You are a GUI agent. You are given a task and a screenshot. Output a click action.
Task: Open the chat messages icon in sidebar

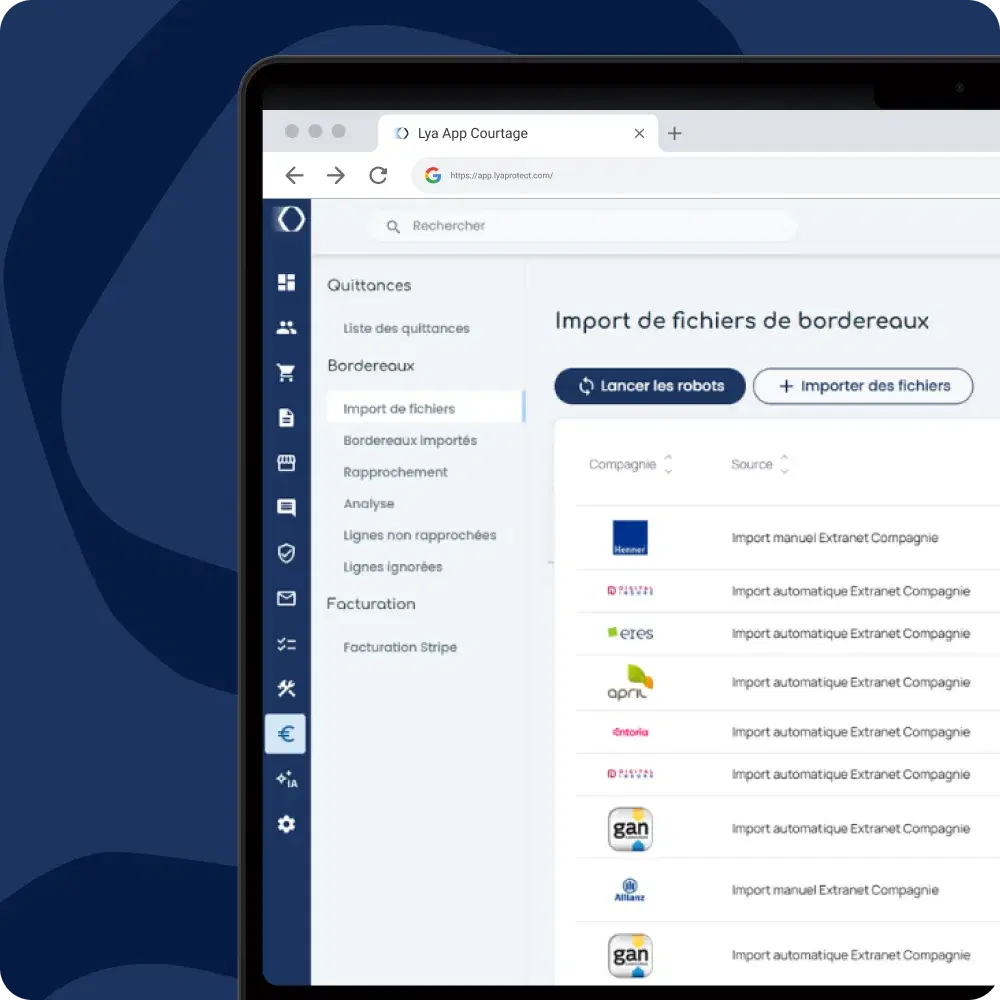tap(286, 508)
